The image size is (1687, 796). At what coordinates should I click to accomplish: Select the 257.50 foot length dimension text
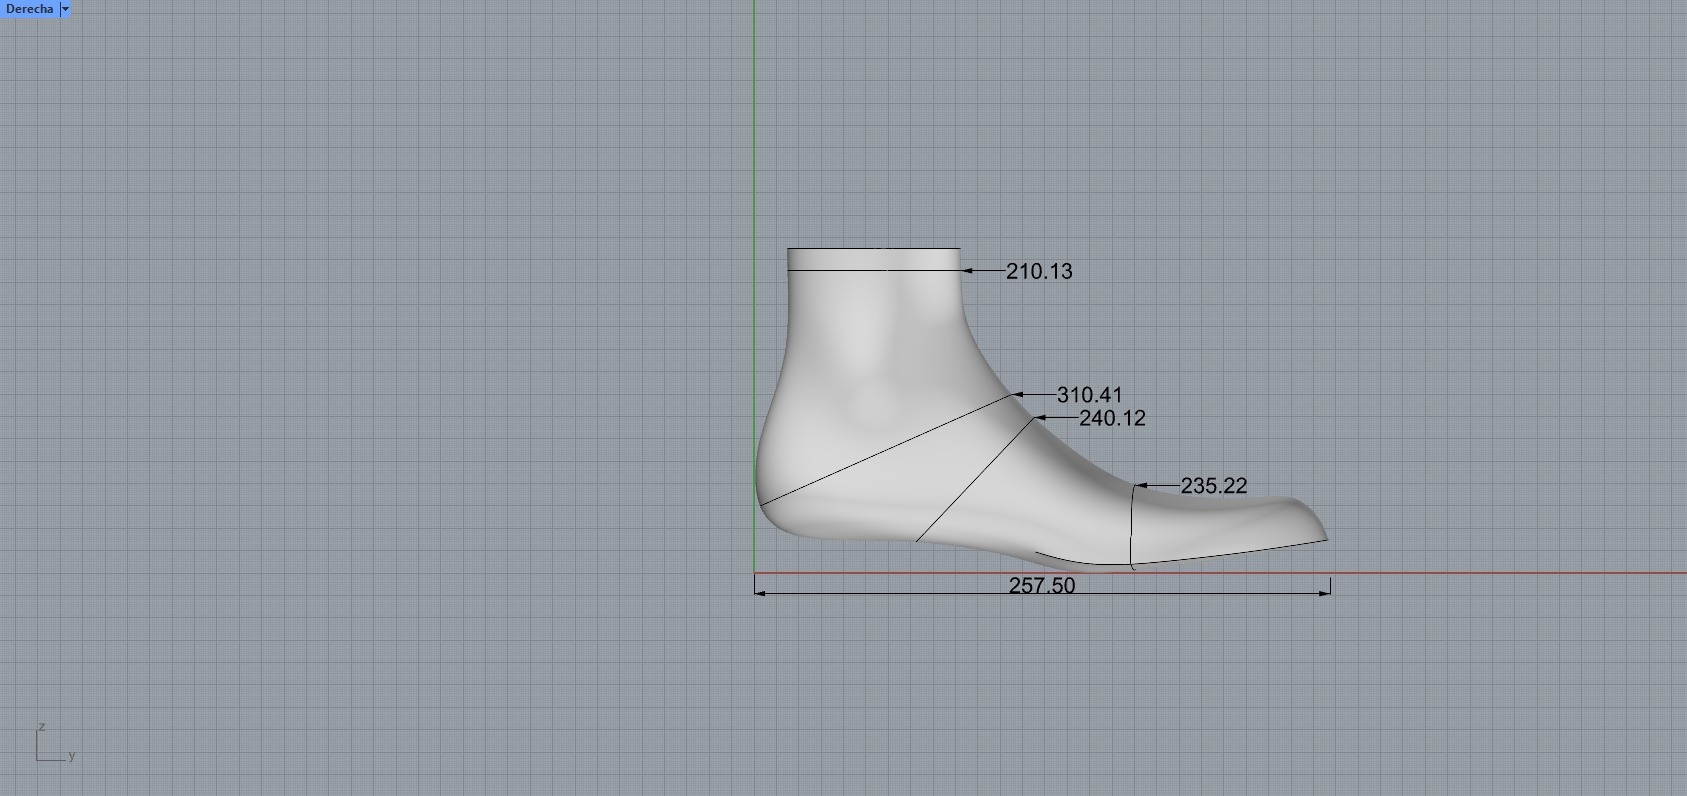pos(1042,585)
